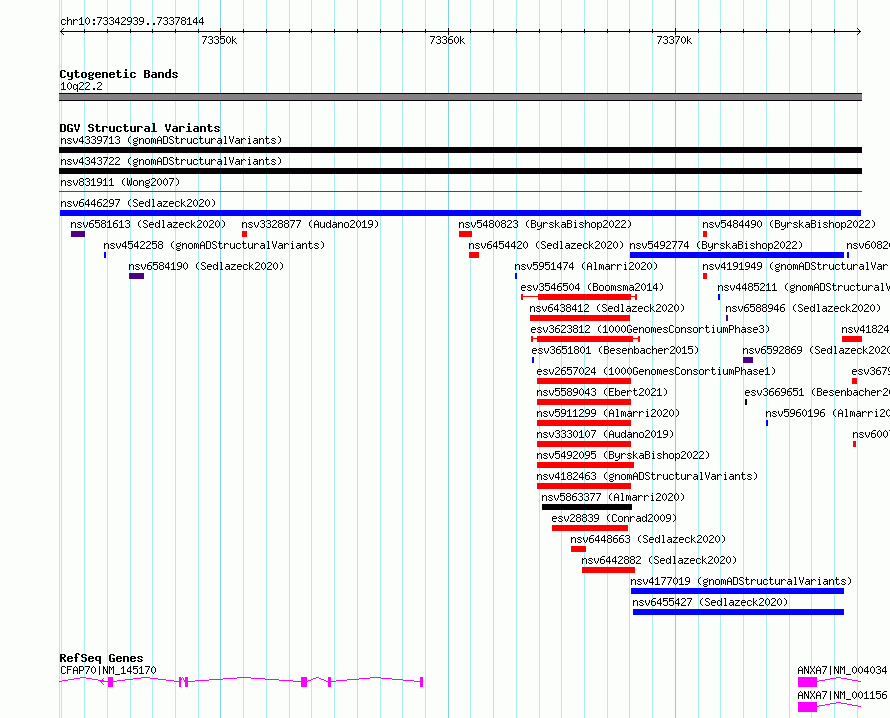Open esv2657024 1000GenomesConsortiumPhase1 label

(x=656, y=371)
